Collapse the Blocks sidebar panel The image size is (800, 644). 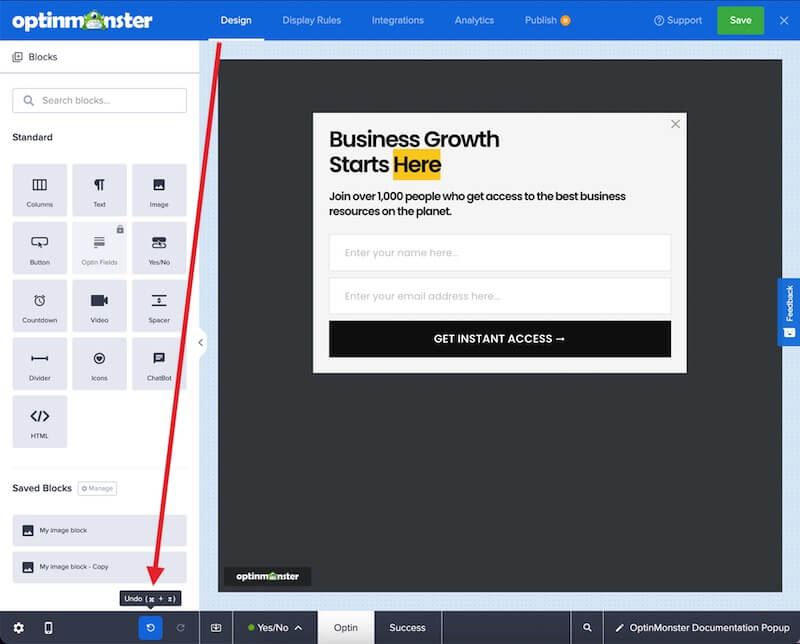[201, 342]
